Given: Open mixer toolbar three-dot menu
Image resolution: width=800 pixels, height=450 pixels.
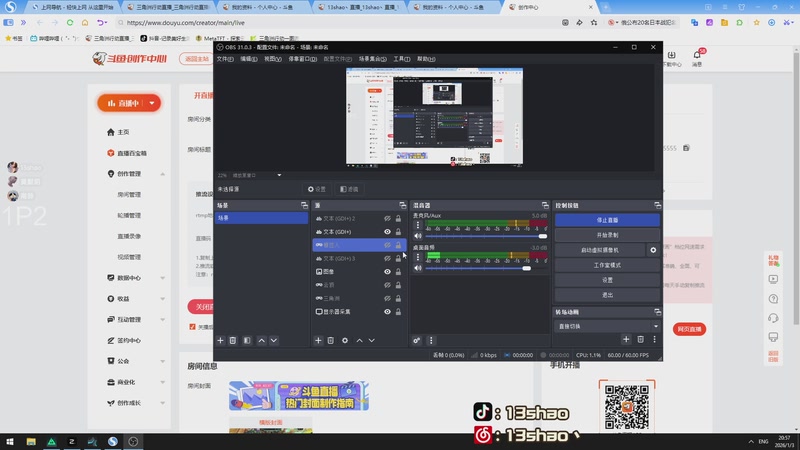Looking at the screenshot, I should click(431, 340).
